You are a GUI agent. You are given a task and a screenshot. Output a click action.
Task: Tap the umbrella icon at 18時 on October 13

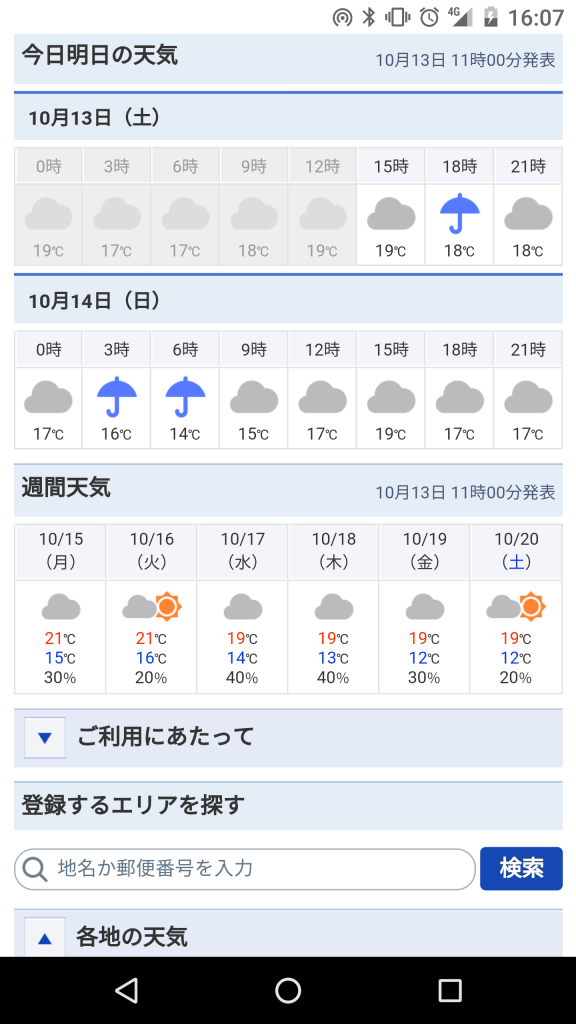pyautogui.click(x=460, y=214)
